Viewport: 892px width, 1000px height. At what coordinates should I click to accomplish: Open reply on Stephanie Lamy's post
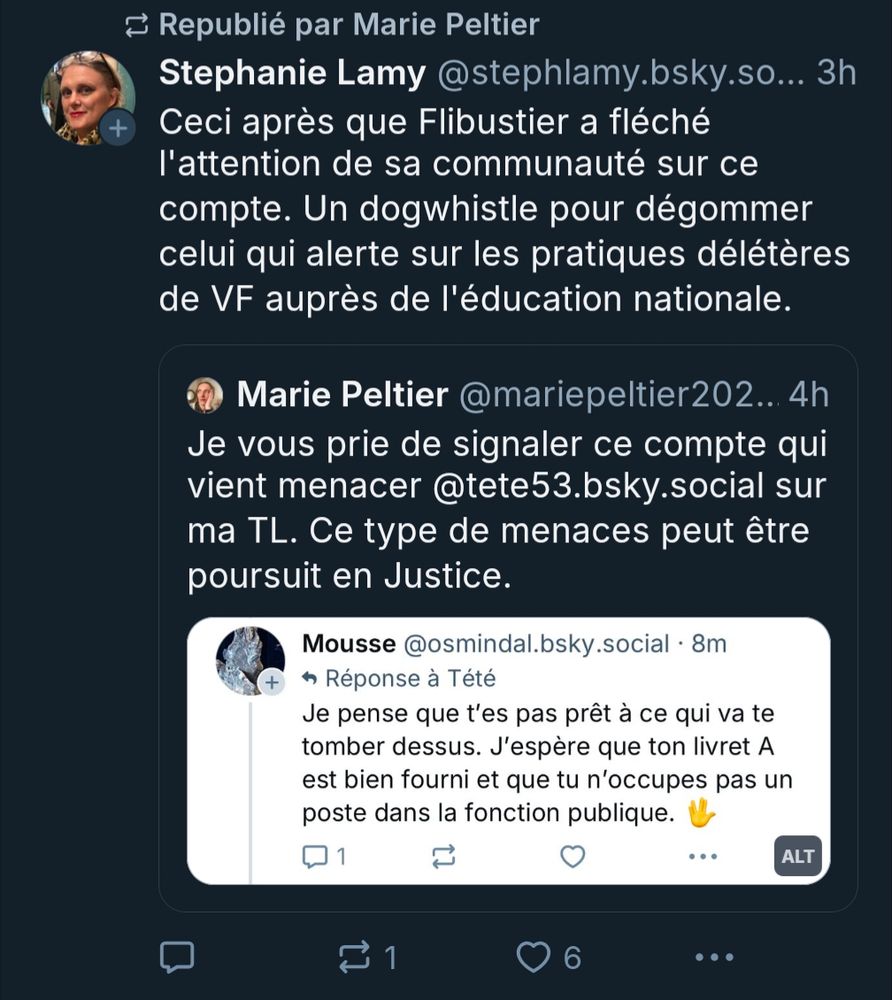pos(177,957)
